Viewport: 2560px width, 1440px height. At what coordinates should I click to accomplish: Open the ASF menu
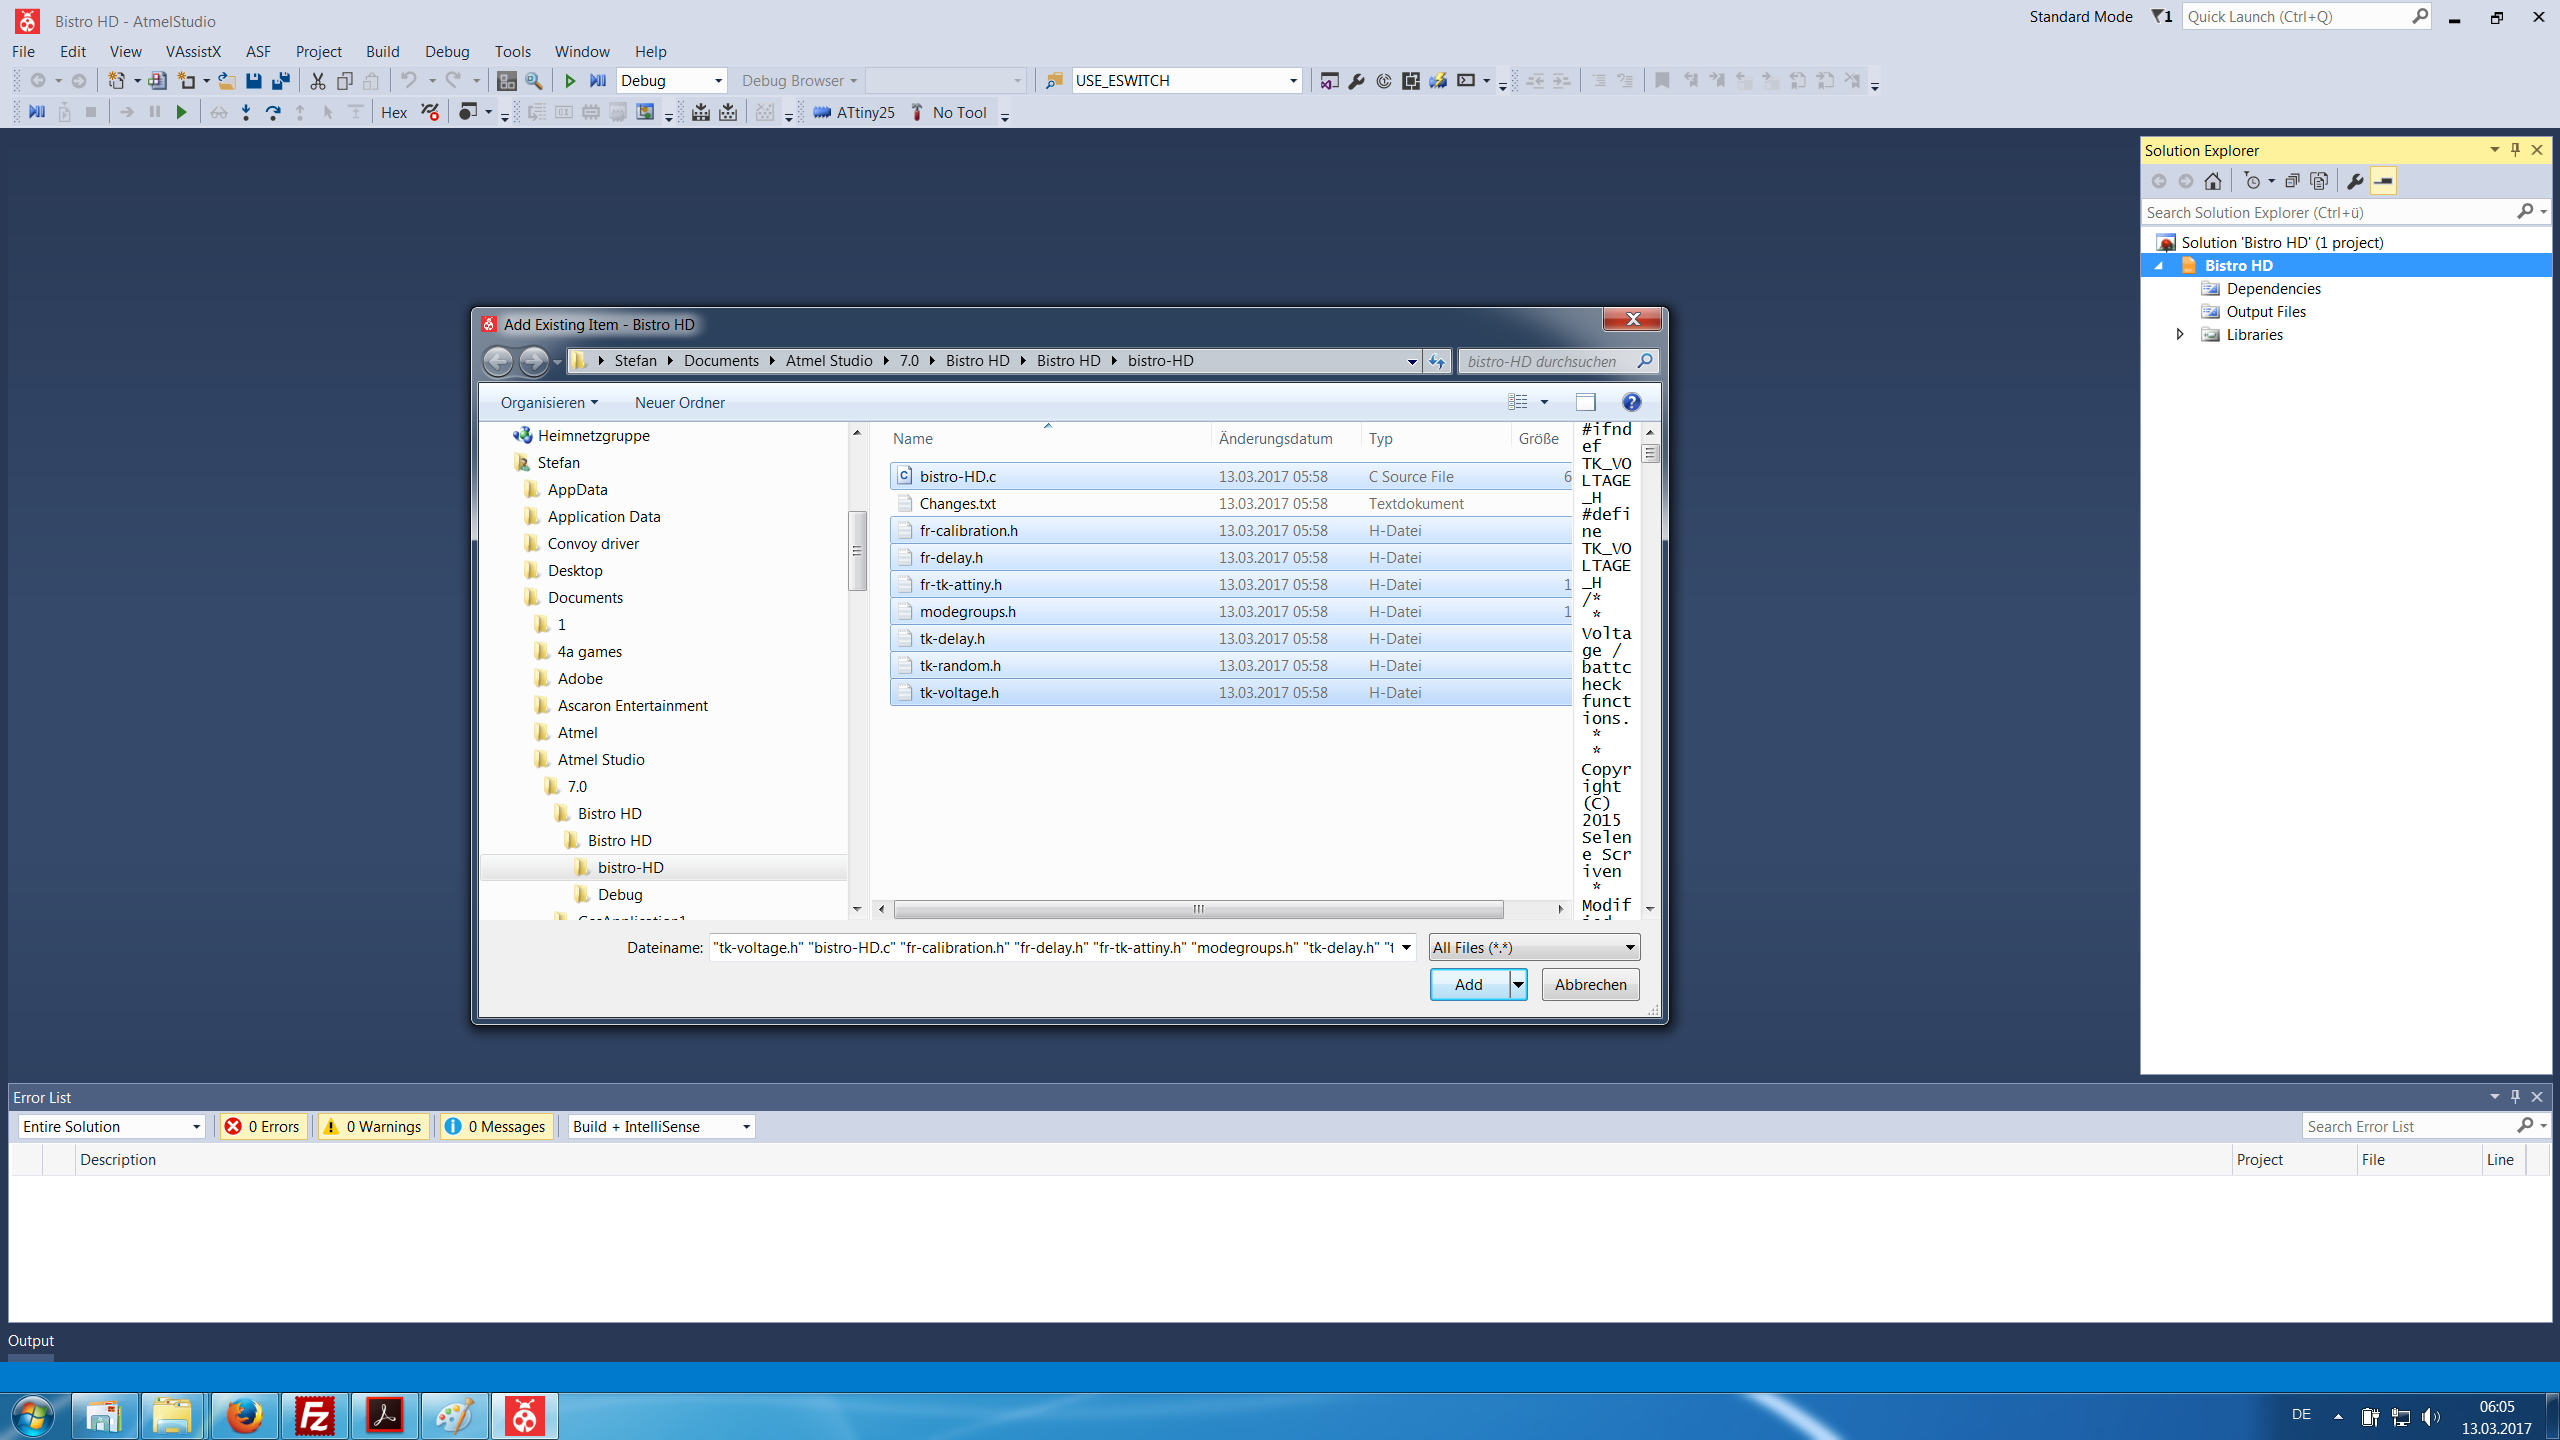click(258, 51)
